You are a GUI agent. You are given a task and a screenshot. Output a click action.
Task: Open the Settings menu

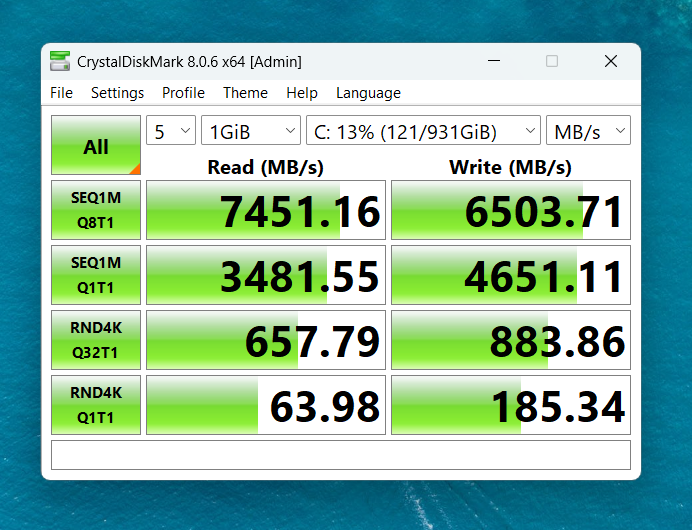117,93
